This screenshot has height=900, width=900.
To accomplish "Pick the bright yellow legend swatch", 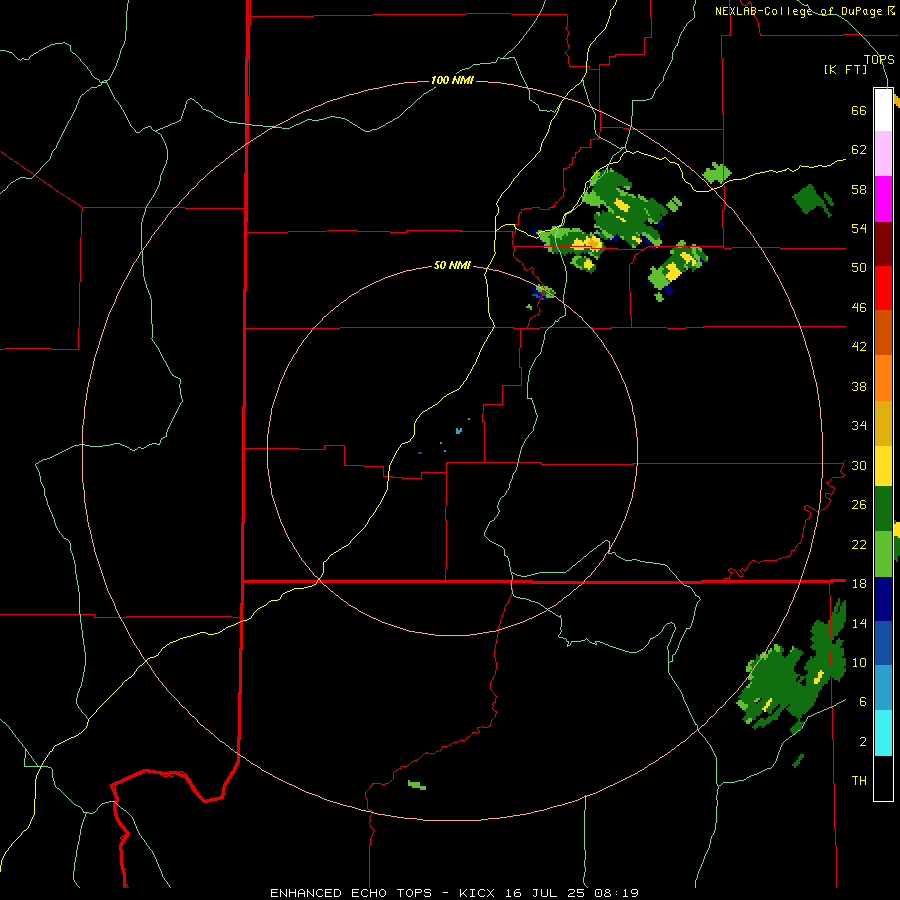I will point(883,466).
